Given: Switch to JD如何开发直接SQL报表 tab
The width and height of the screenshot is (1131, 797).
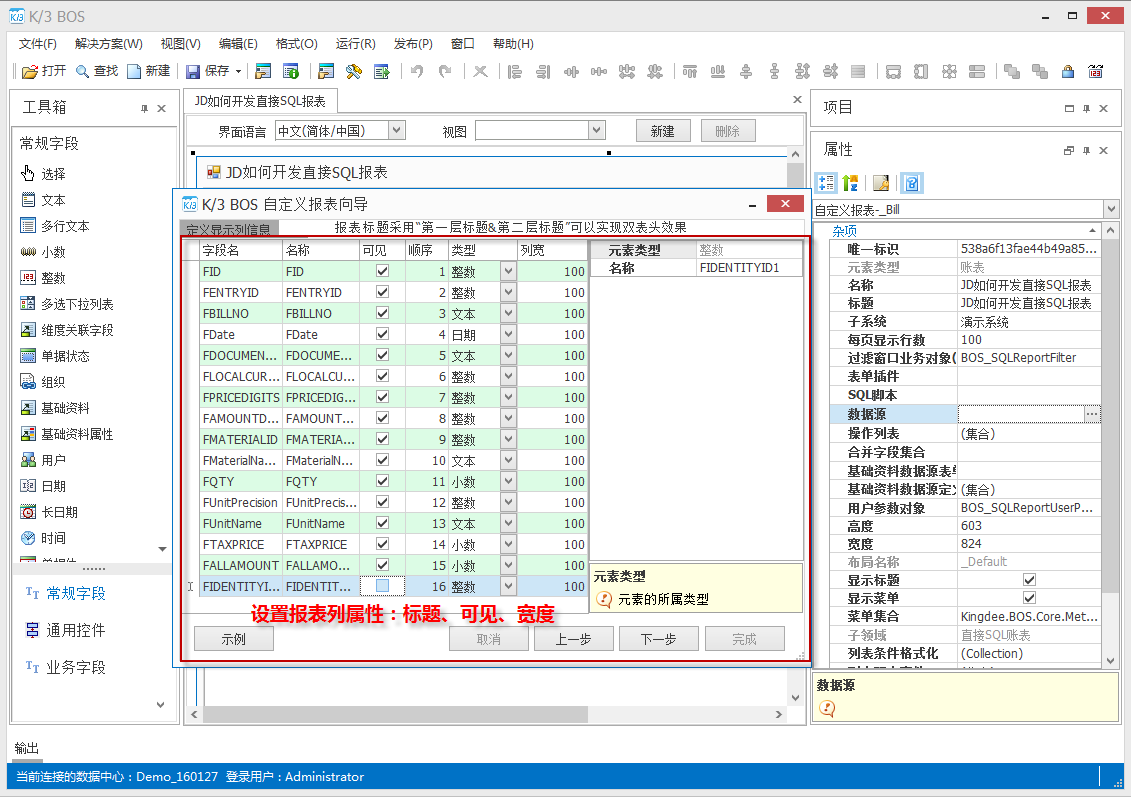Looking at the screenshot, I should [x=260, y=101].
